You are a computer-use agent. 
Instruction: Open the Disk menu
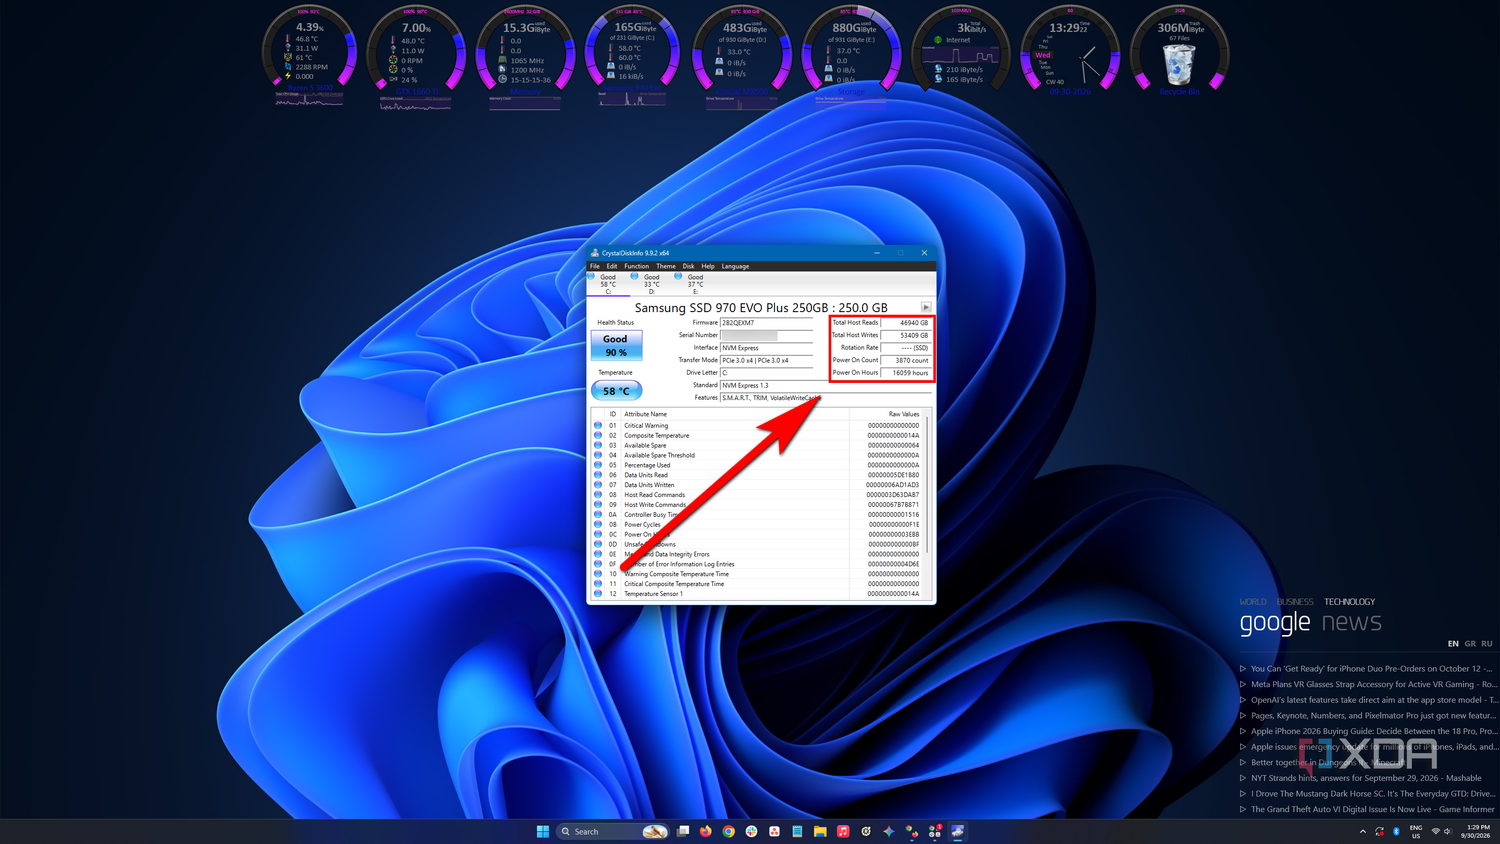(x=688, y=266)
